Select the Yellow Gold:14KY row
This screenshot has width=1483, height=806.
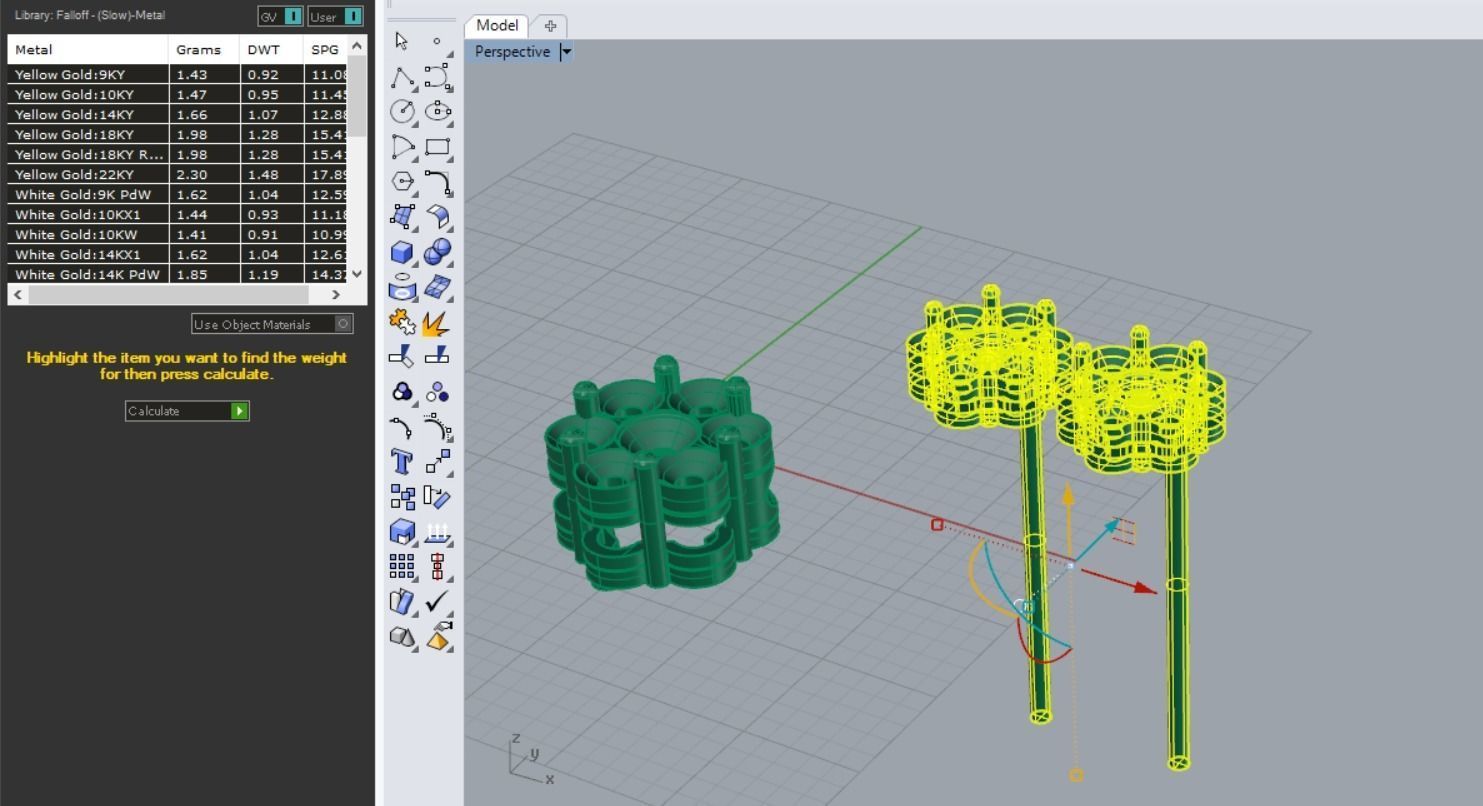point(178,114)
